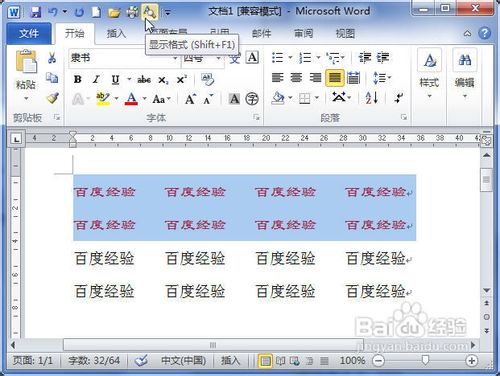
Task: Expand the Paste options arrow
Action: tap(26, 98)
